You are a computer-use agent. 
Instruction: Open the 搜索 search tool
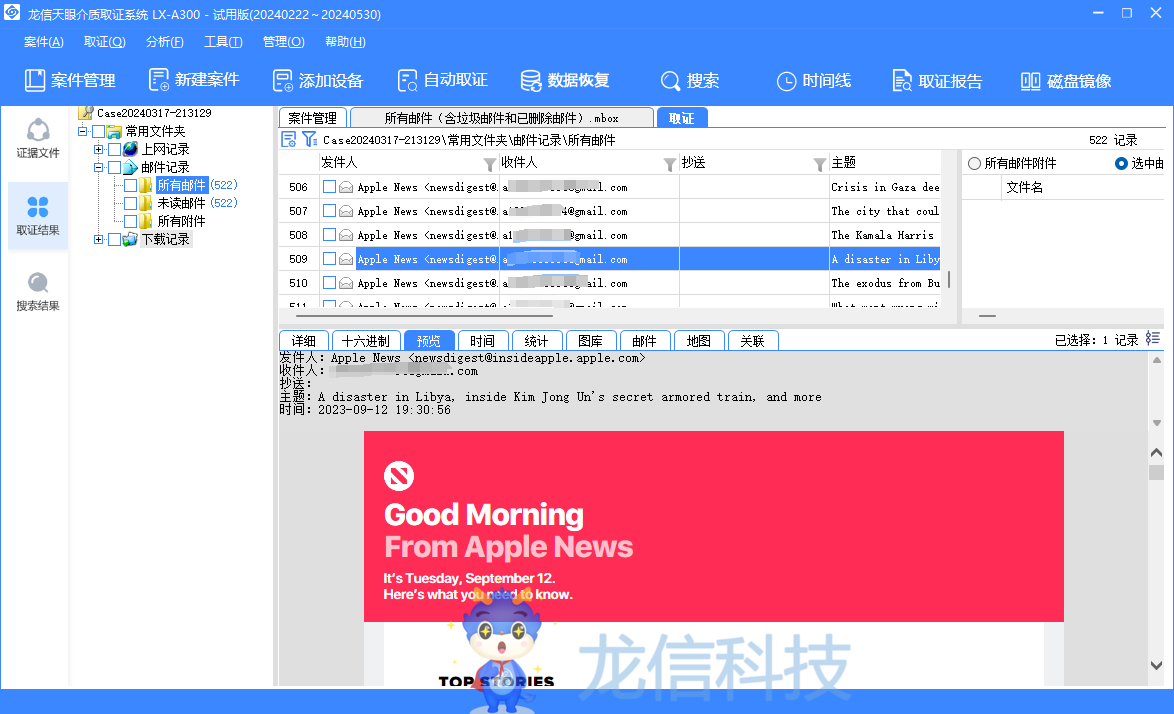(x=690, y=81)
